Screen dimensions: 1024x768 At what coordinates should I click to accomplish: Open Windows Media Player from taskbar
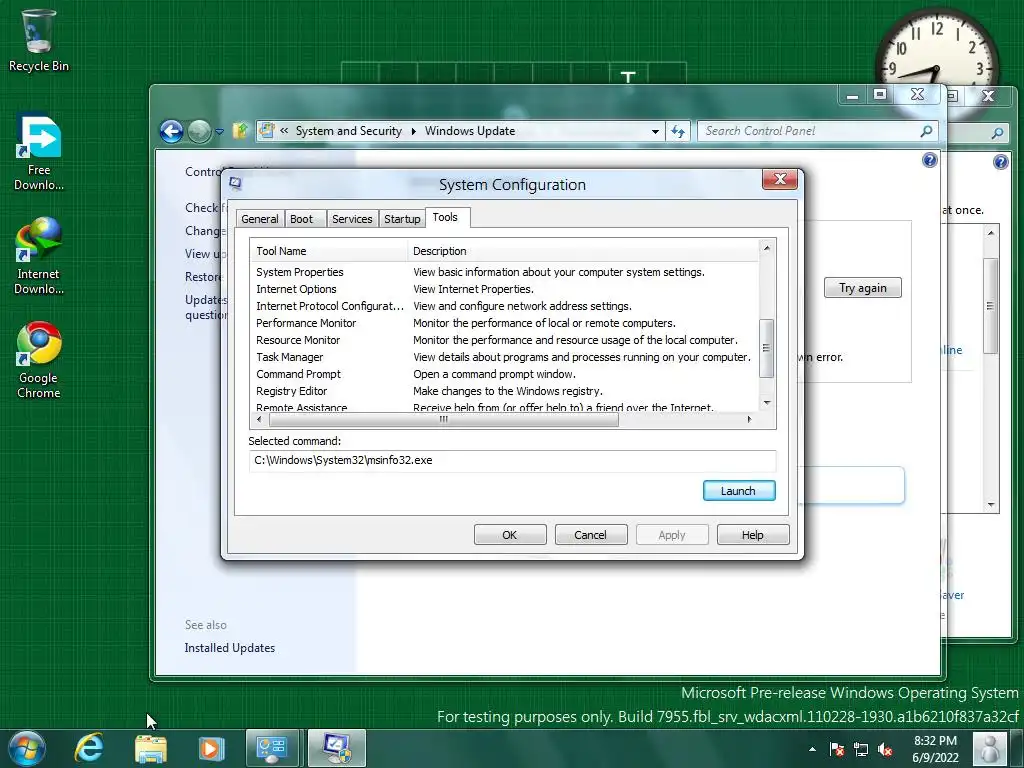[x=210, y=748]
